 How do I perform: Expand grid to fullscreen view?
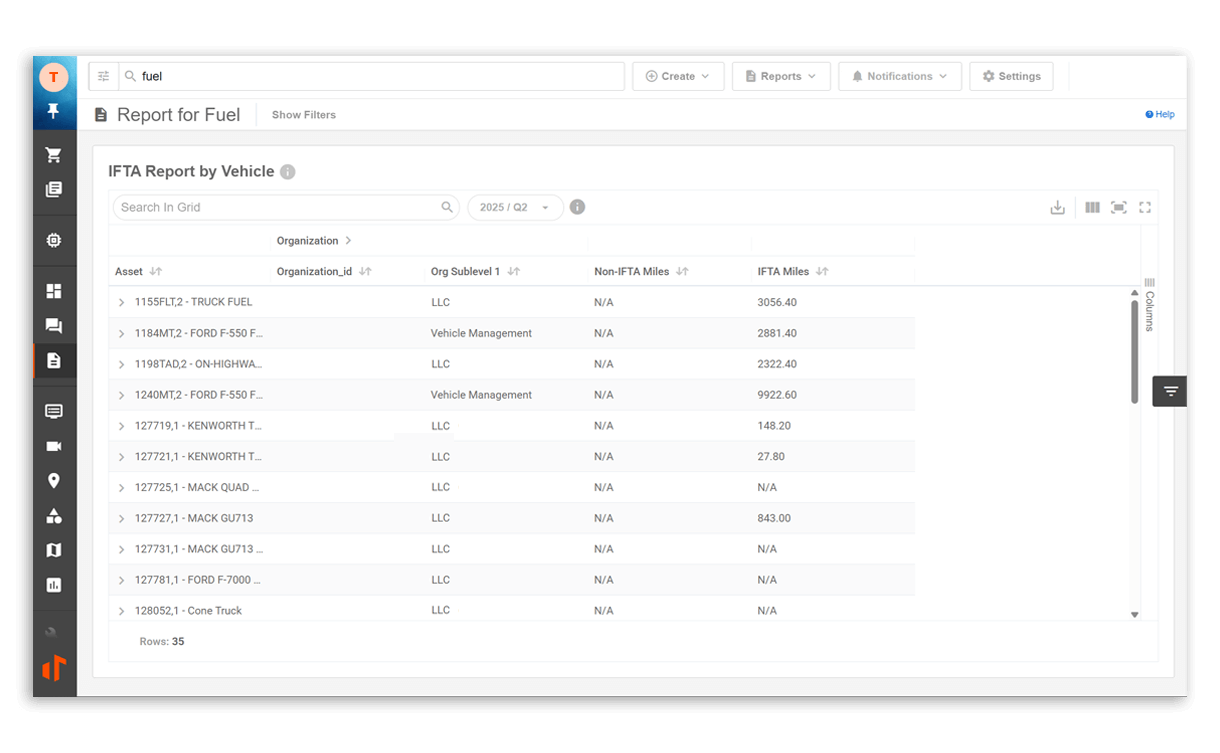point(1144,207)
